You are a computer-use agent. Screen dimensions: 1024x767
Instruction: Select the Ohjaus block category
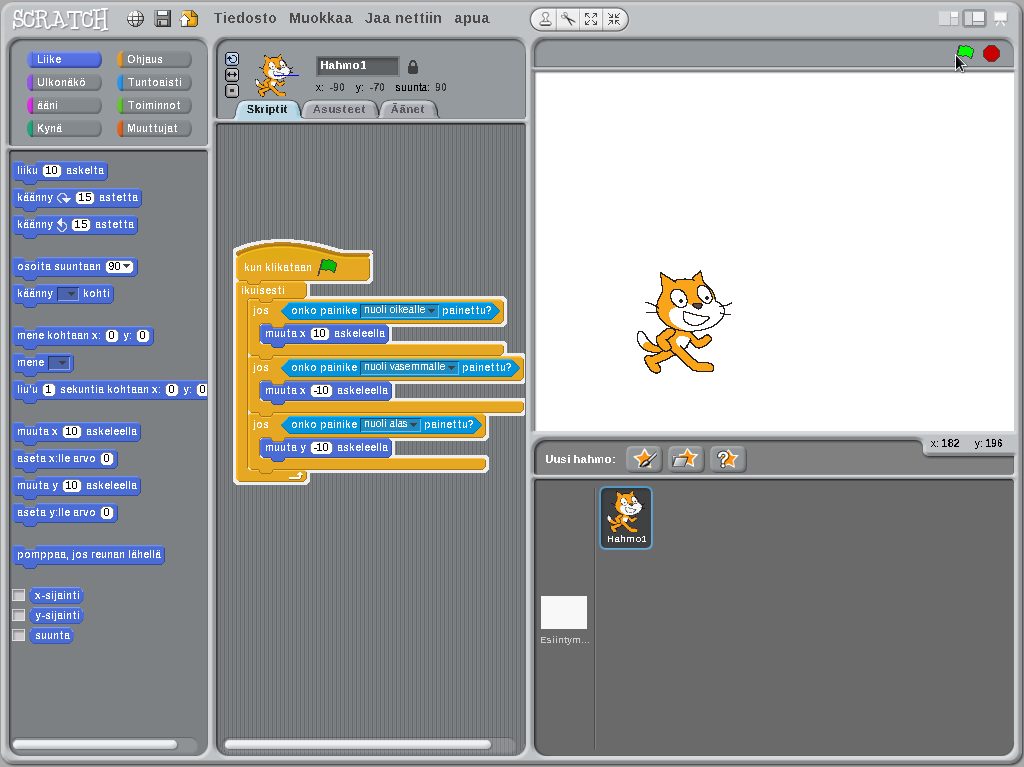[154, 60]
